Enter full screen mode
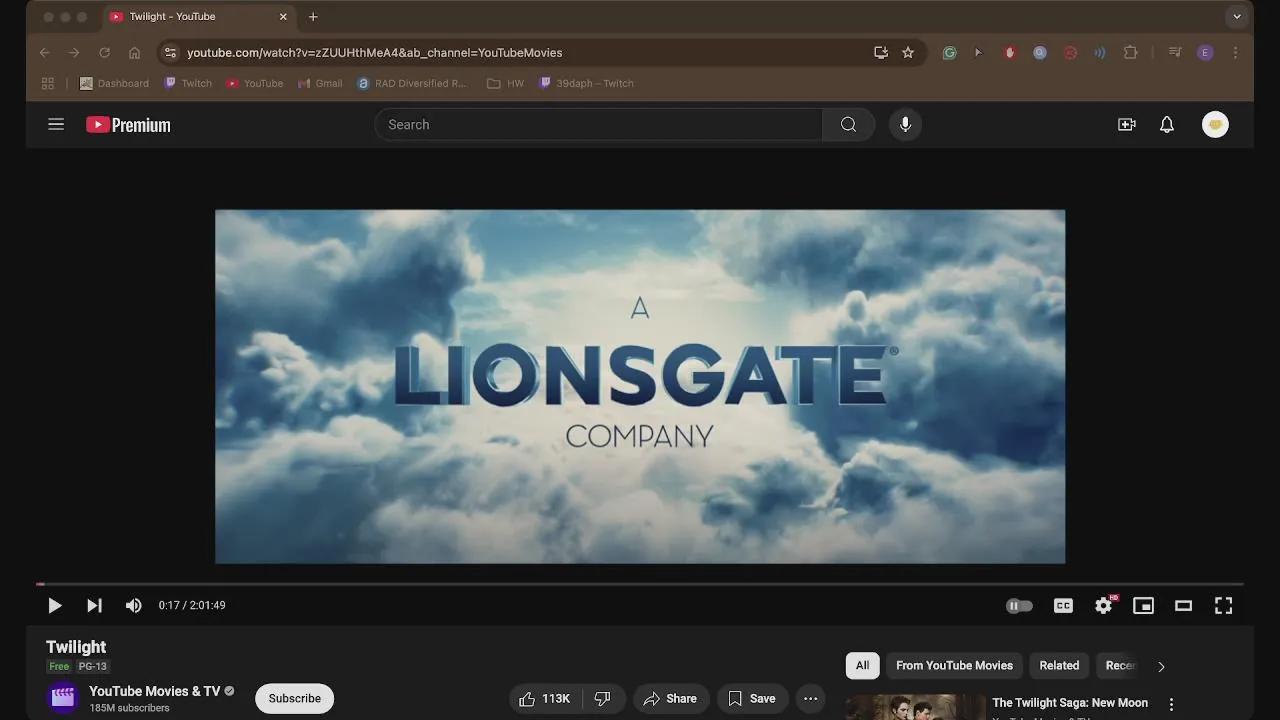 (x=1223, y=605)
